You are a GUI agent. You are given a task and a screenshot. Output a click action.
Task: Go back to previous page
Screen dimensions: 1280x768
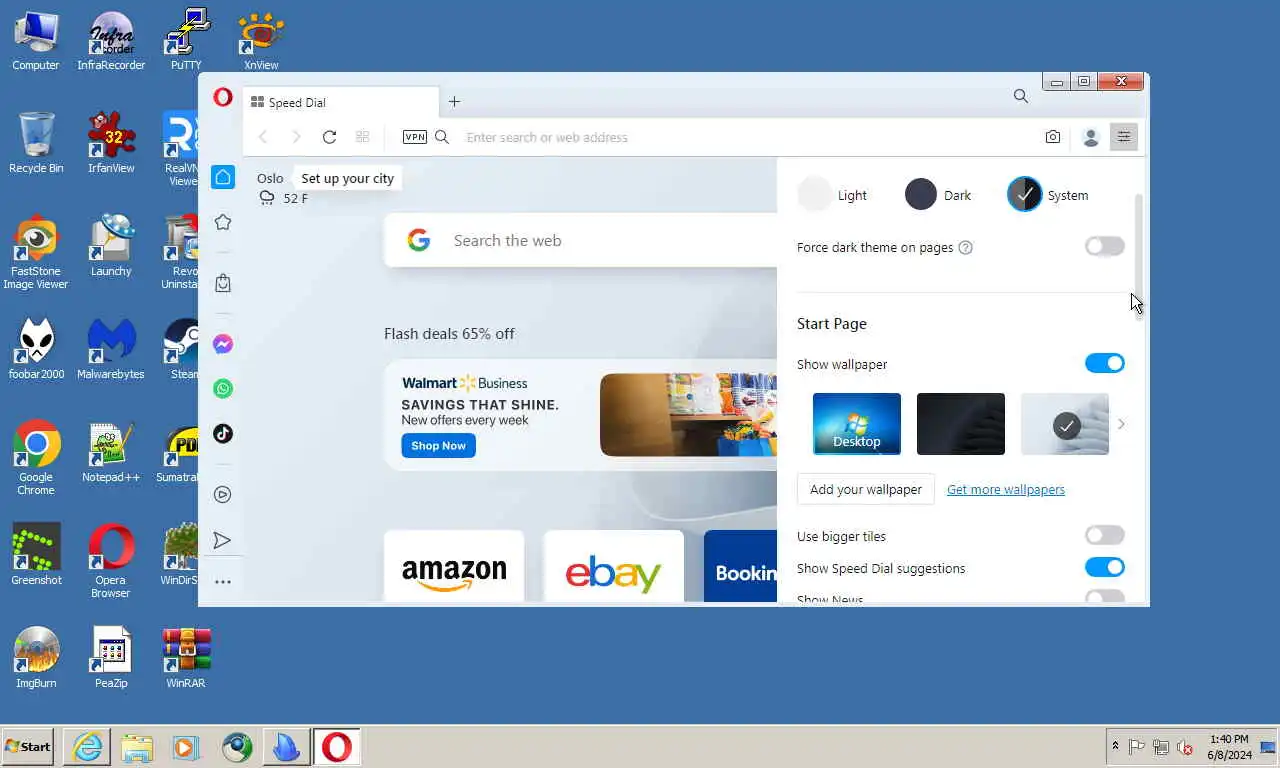pos(263,137)
